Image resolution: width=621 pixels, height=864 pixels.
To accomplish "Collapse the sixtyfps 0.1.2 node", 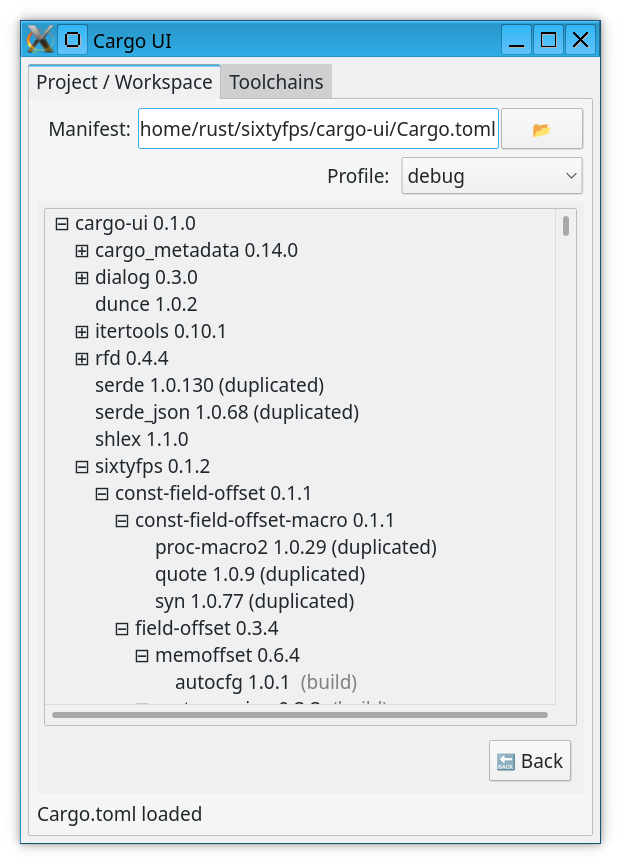I will coord(82,466).
